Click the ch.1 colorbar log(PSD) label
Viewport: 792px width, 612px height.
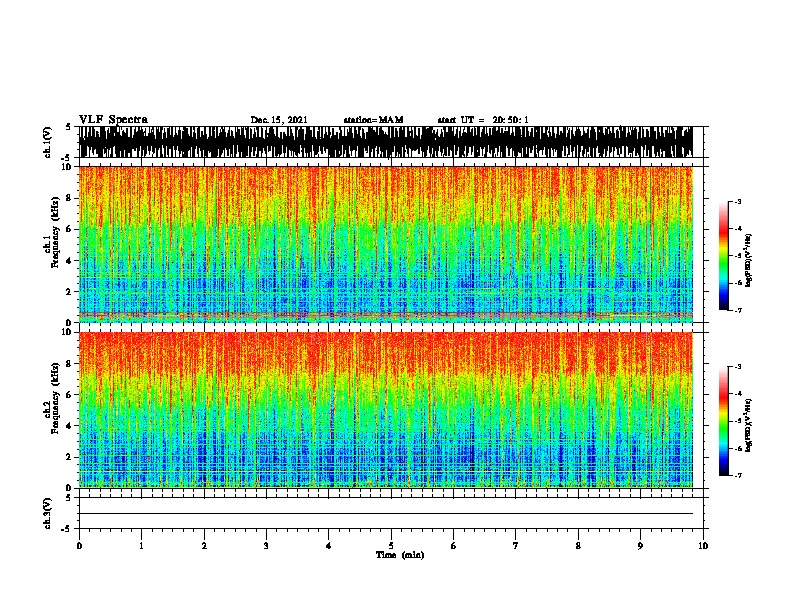tap(748, 260)
